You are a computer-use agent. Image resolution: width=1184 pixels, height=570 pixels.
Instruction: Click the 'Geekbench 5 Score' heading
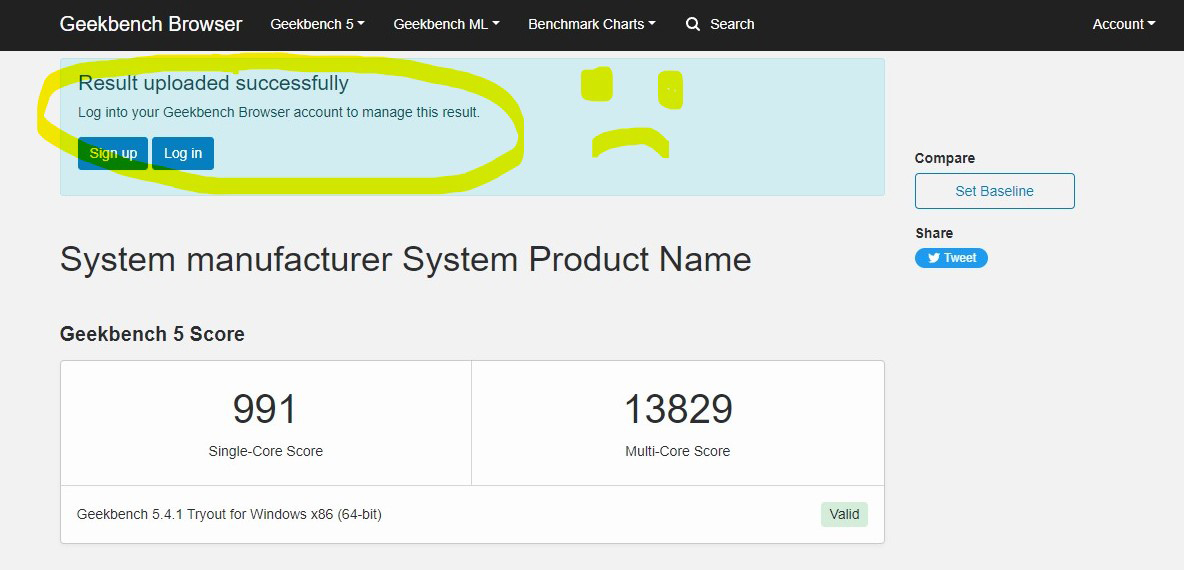pos(153,334)
